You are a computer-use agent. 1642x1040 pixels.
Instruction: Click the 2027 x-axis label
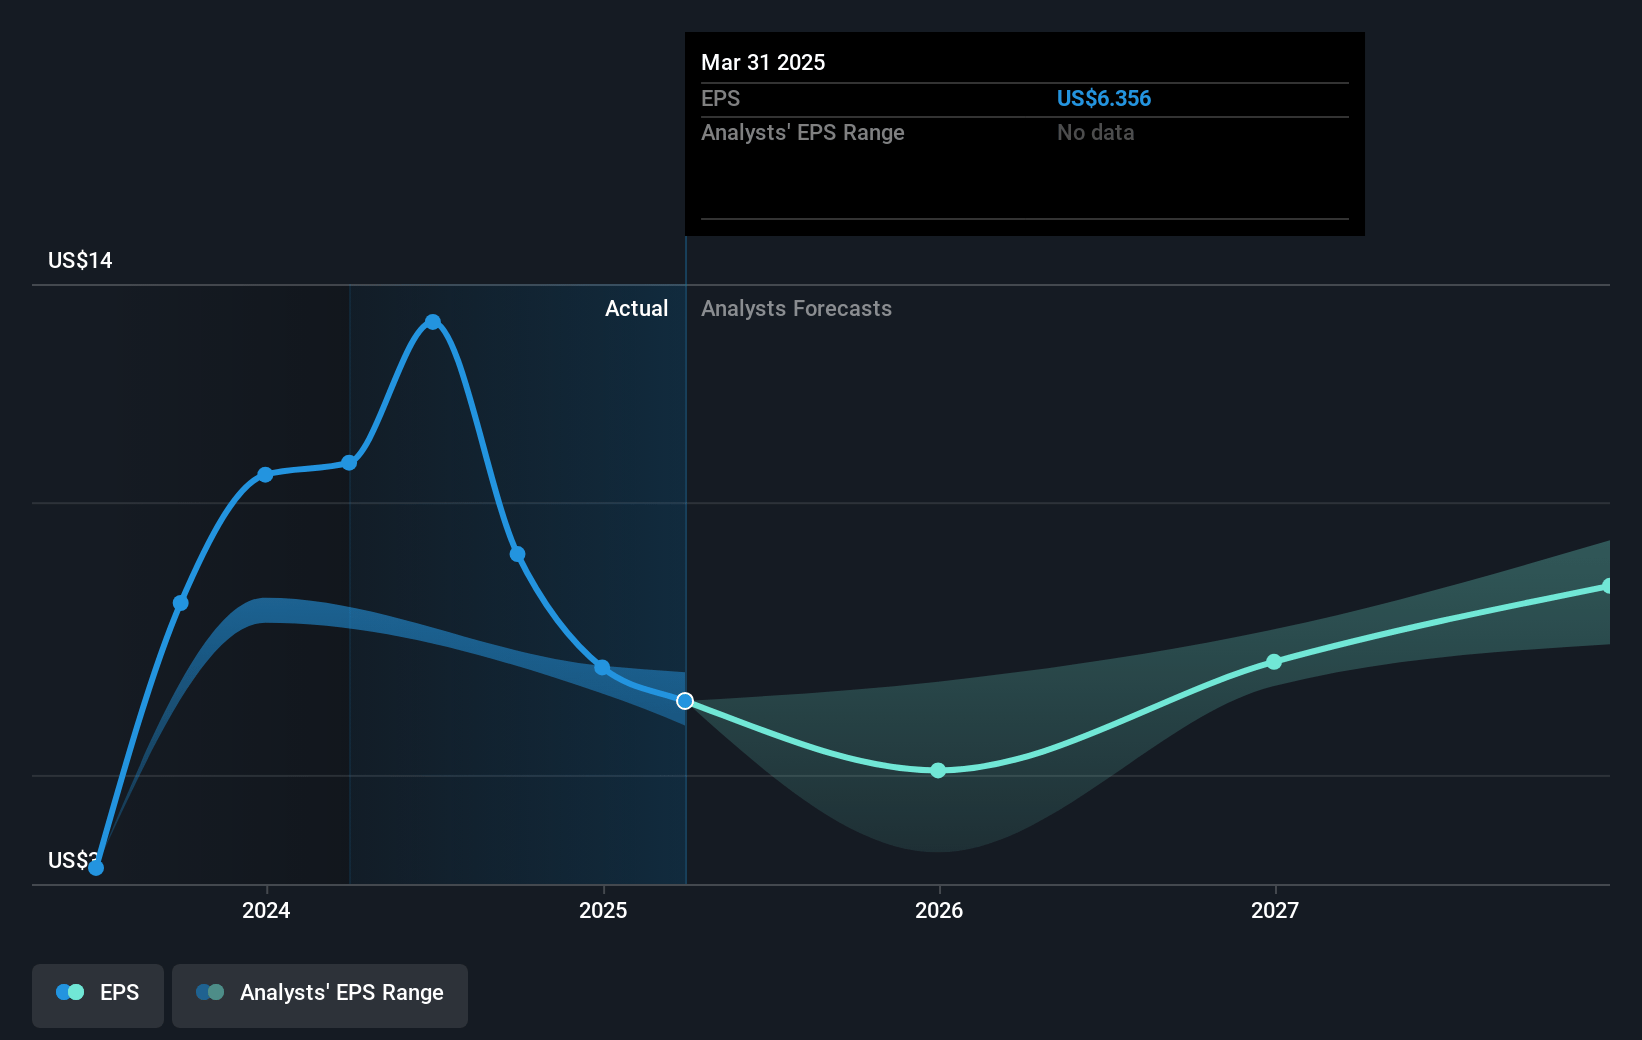[x=1275, y=910]
